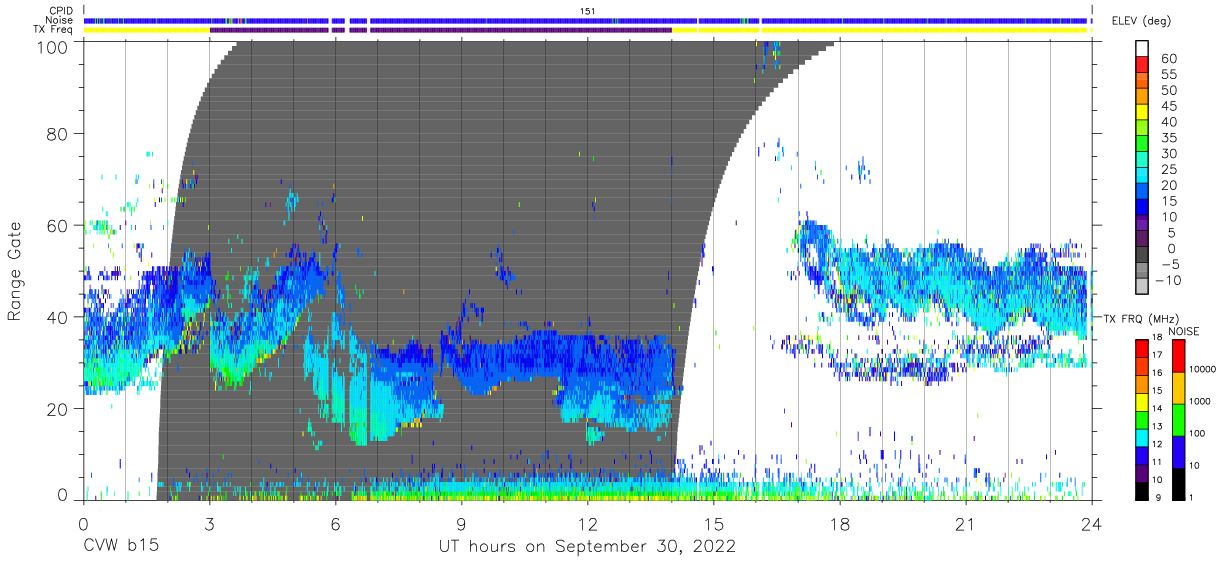The width and height of the screenshot is (1228, 567).
Task: Click the 35 label on ELEV scale
Action: 1169,138
